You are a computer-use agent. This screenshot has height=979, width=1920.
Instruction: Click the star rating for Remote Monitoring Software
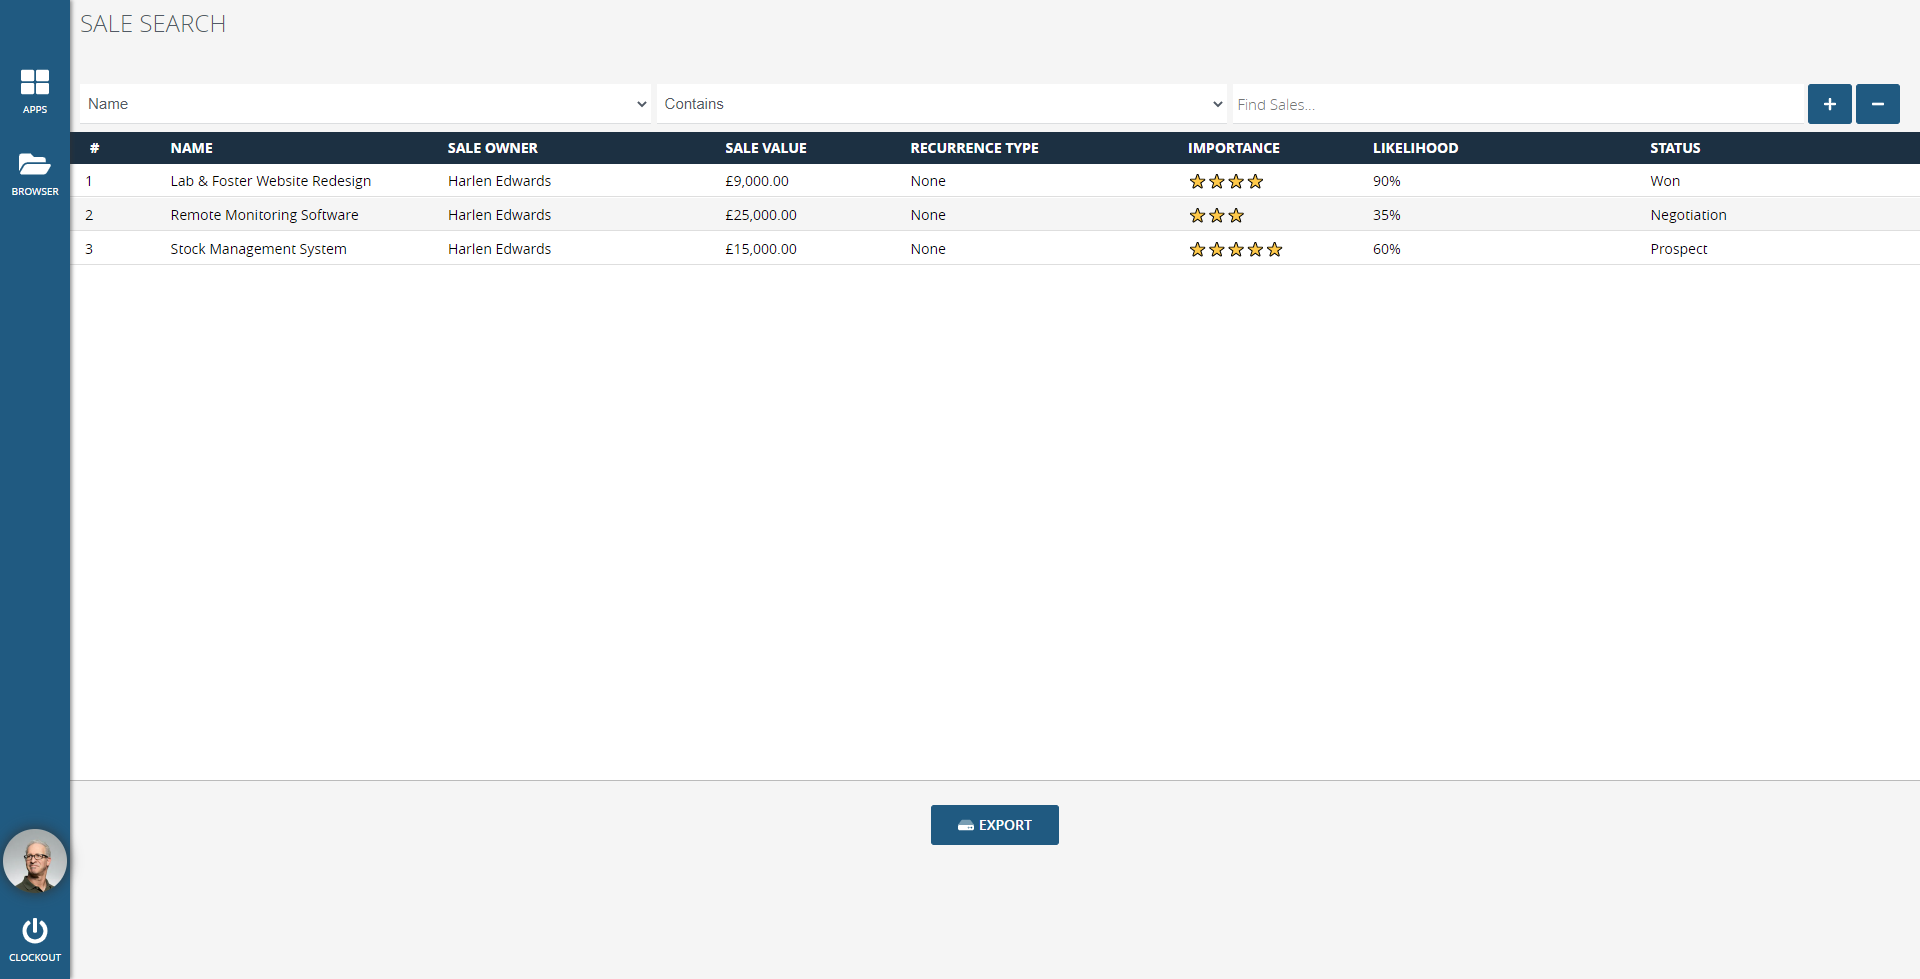[x=1216, y=216]
